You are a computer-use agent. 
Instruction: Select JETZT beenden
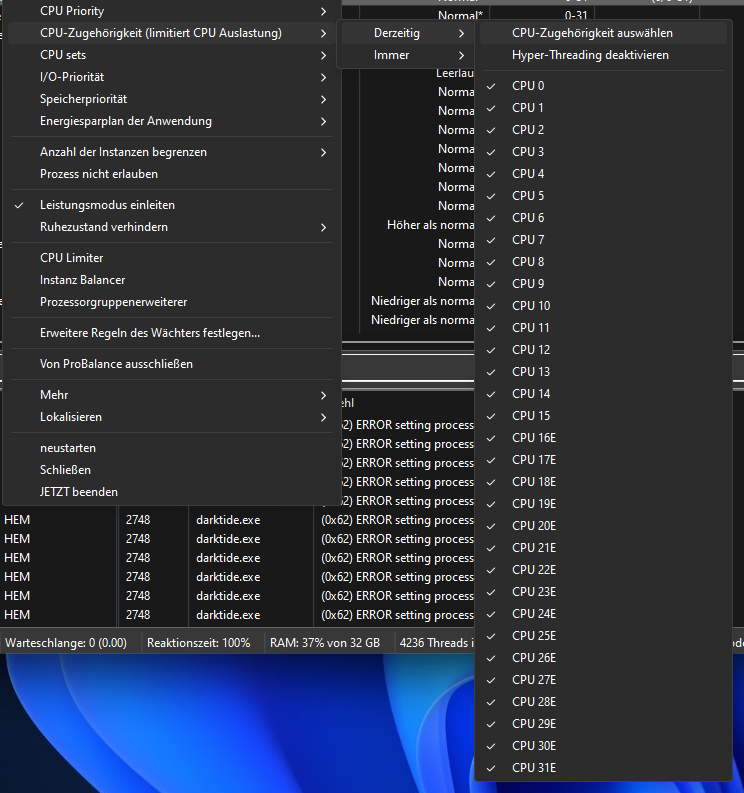tap(171, 492)
